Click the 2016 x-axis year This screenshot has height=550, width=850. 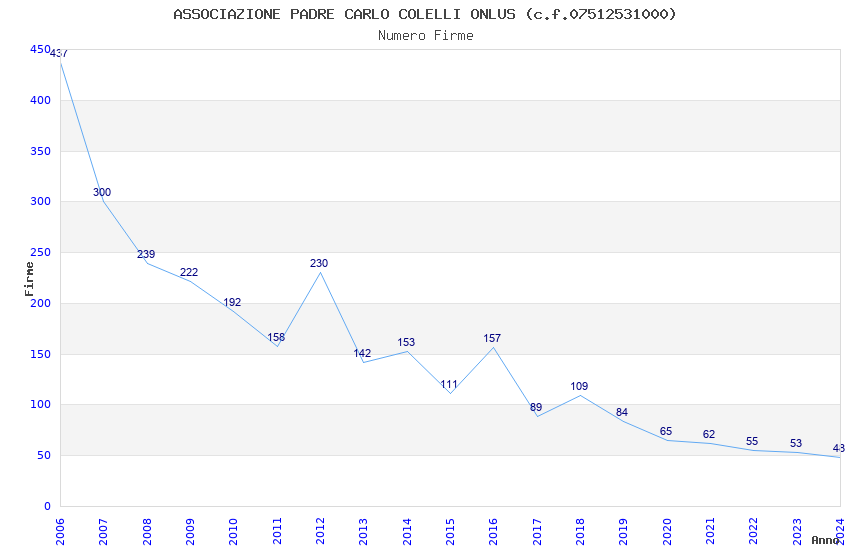(x=493, y=532)
